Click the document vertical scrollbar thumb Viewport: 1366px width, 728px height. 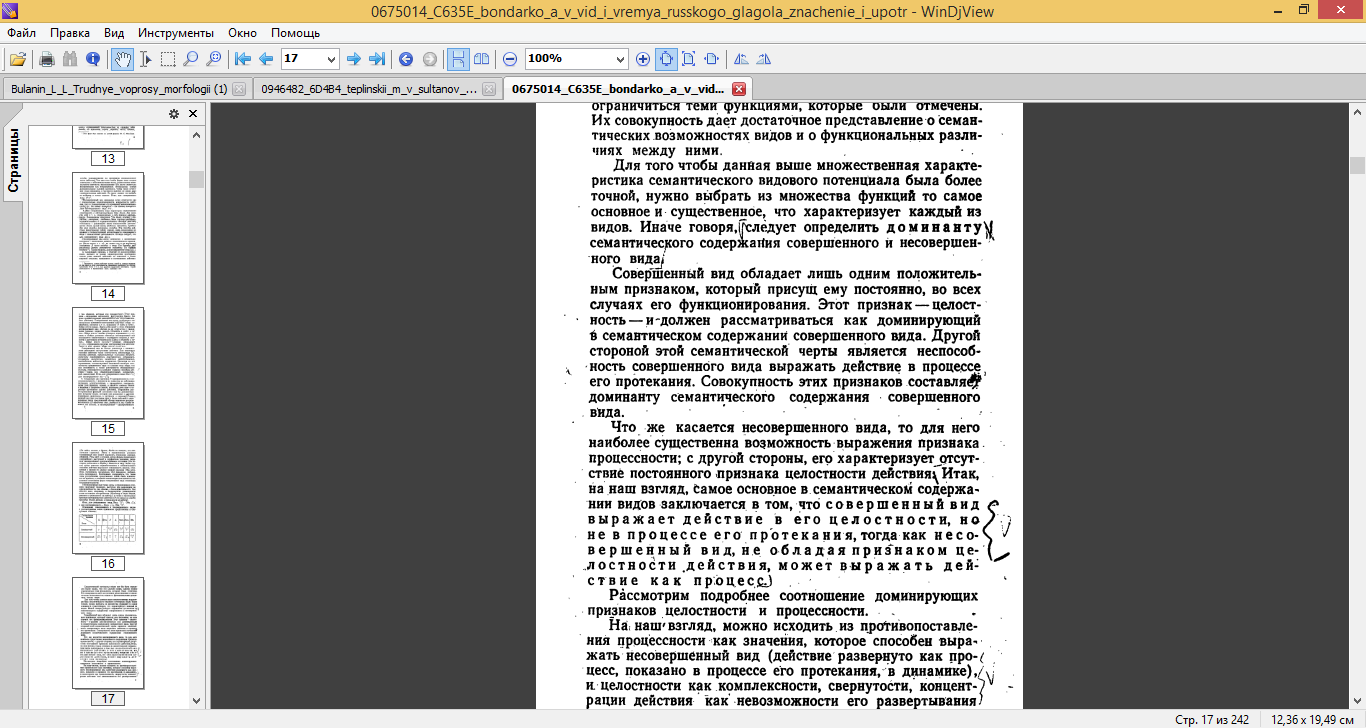coord(1357,165)
